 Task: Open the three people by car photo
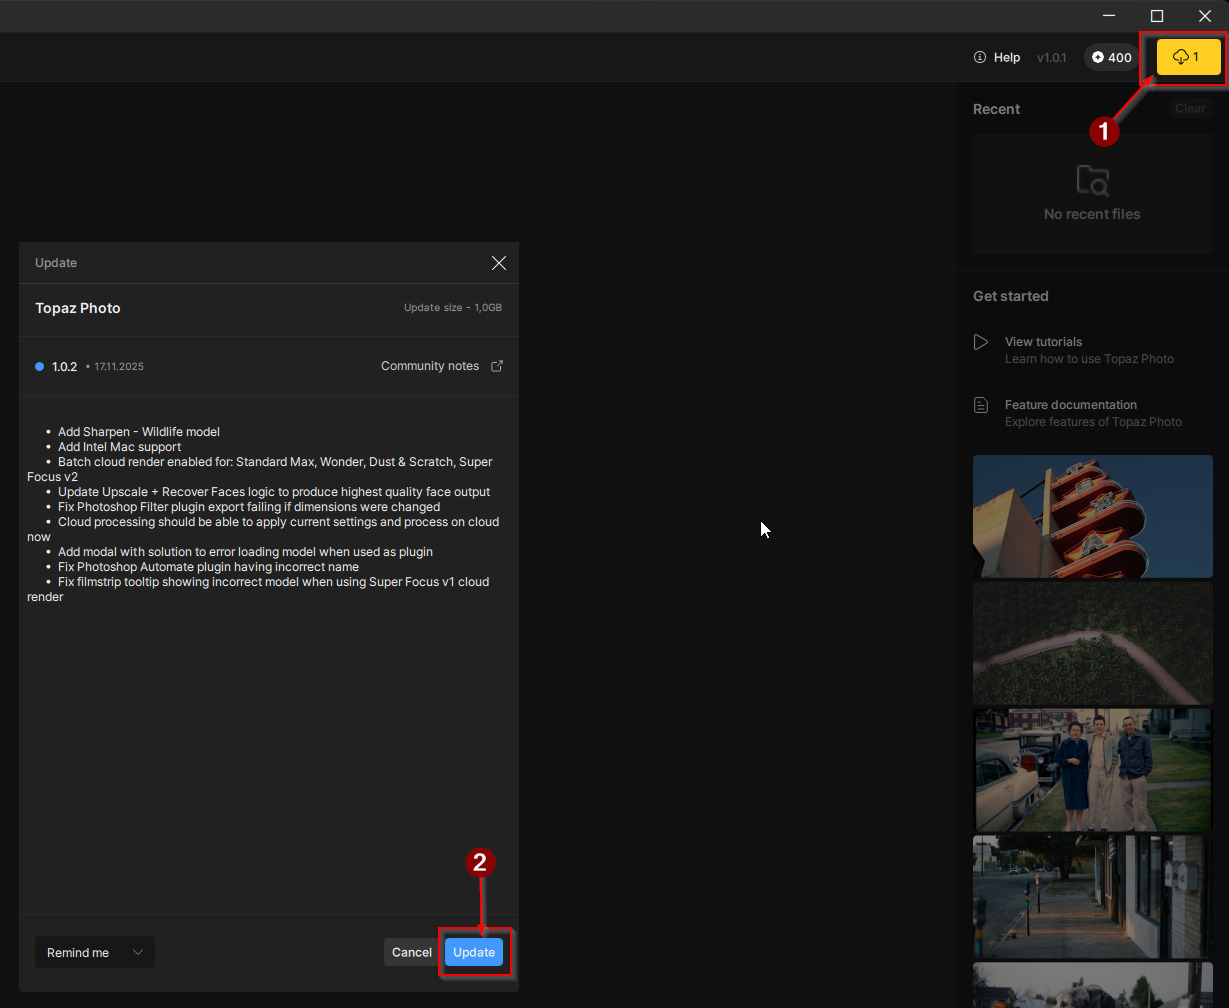(1092, 770)
